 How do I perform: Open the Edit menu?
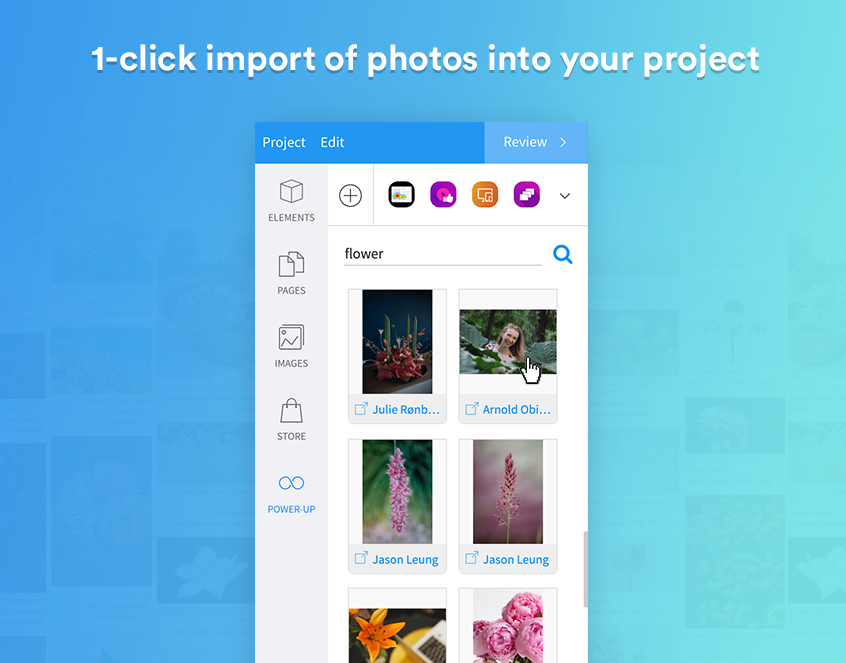click(332, 142)
